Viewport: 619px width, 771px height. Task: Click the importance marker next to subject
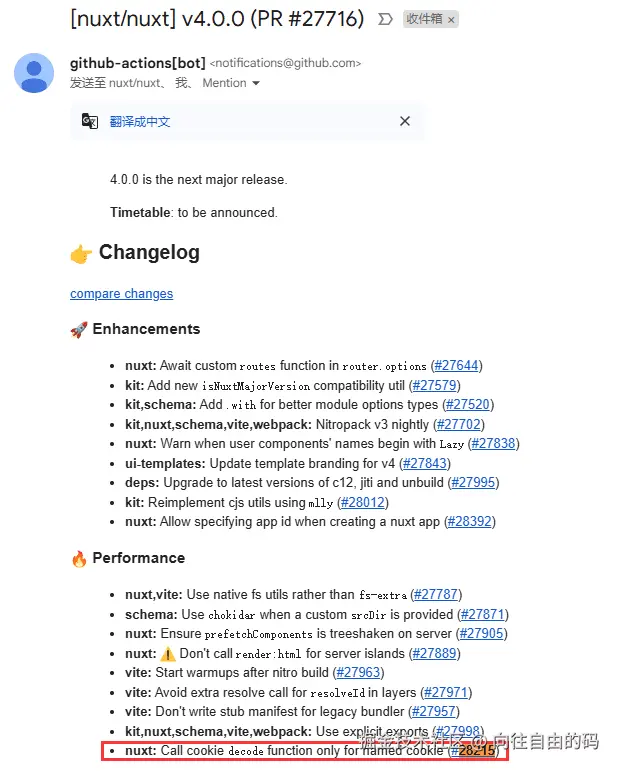[x=385, y=20]
